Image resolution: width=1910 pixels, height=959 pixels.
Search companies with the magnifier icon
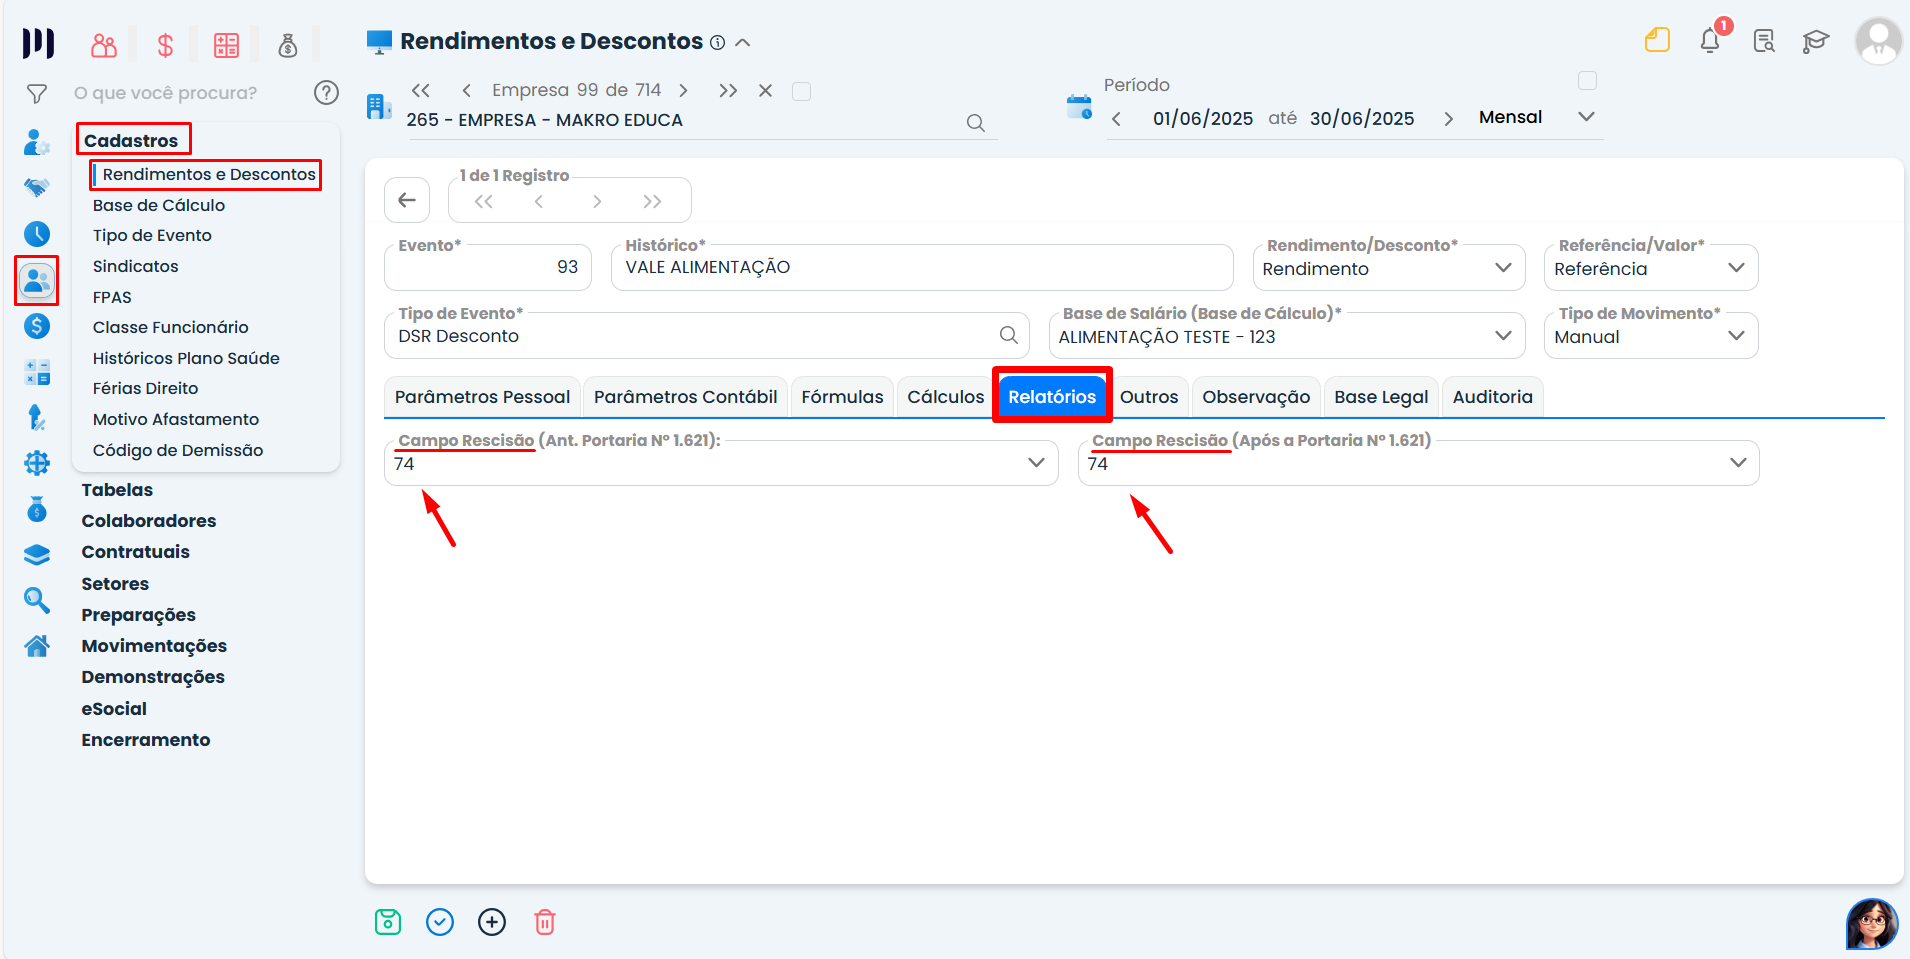click(x=976, y=123)
